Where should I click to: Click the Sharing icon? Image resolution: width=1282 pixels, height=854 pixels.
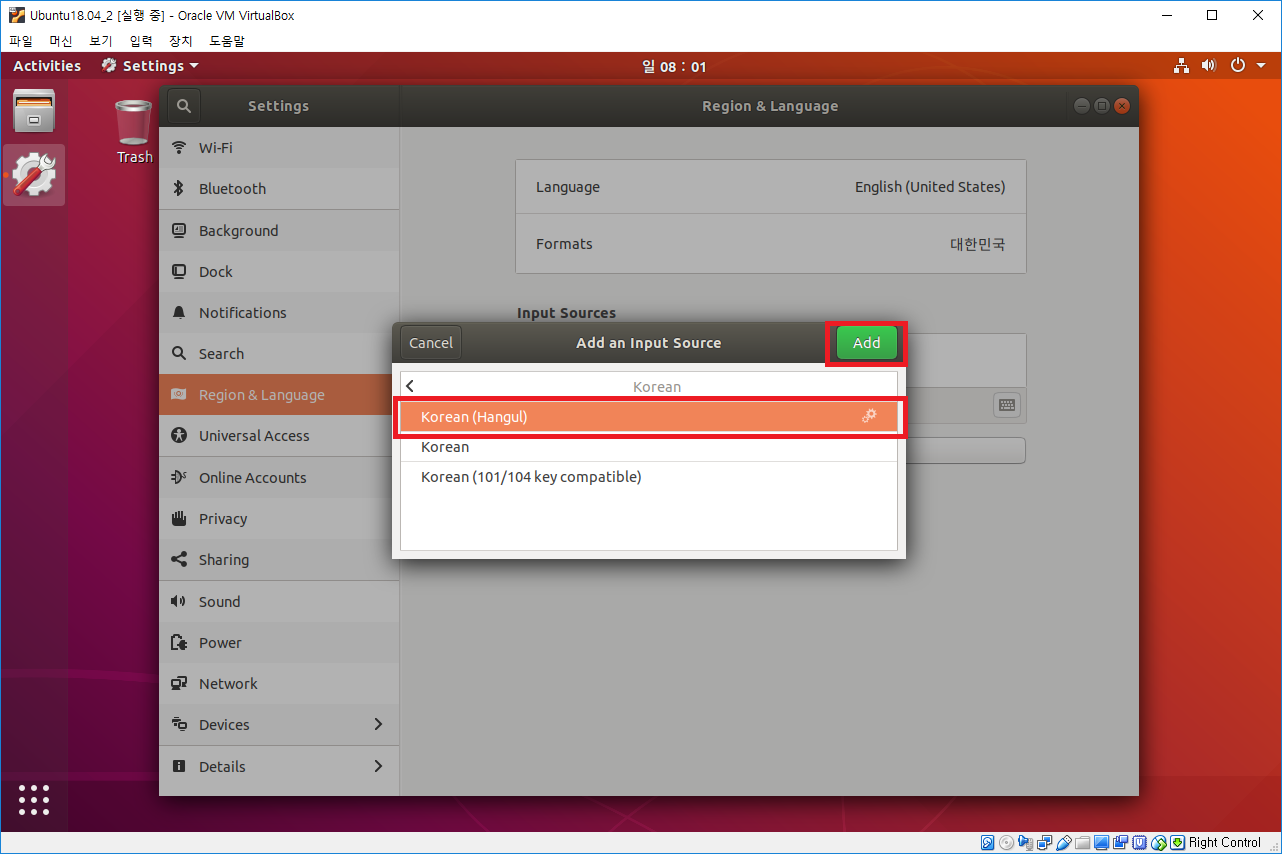pyautogui.click(x=179, y=559)
